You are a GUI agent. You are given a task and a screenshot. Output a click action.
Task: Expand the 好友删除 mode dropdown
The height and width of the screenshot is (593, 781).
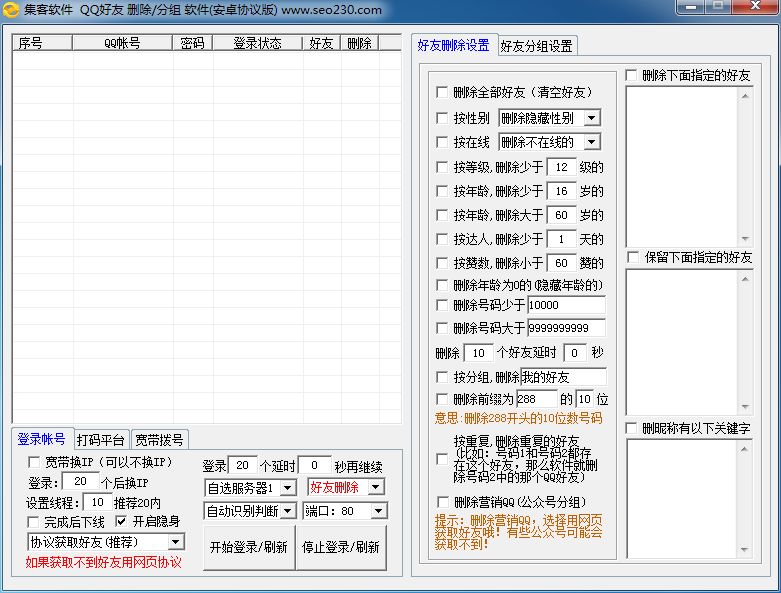coord(376,487)
